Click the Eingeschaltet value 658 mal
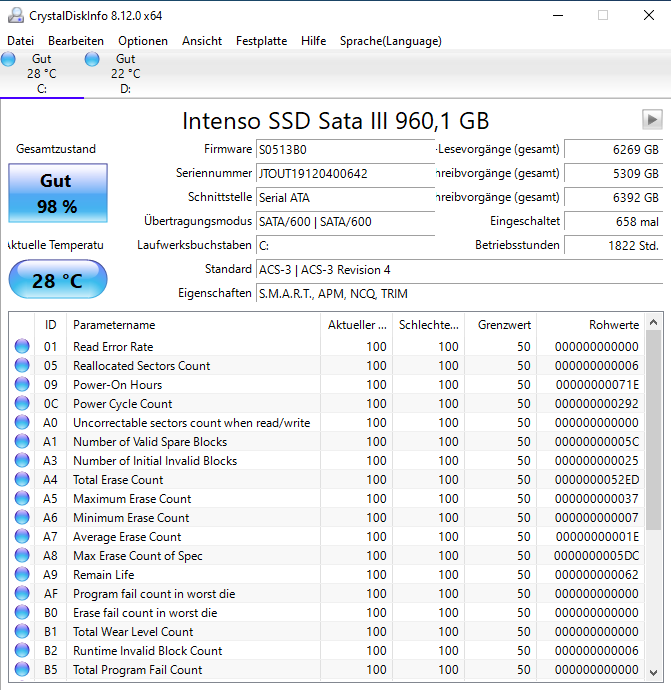This screenshot has width=671, height=690. tap(613, 221)
